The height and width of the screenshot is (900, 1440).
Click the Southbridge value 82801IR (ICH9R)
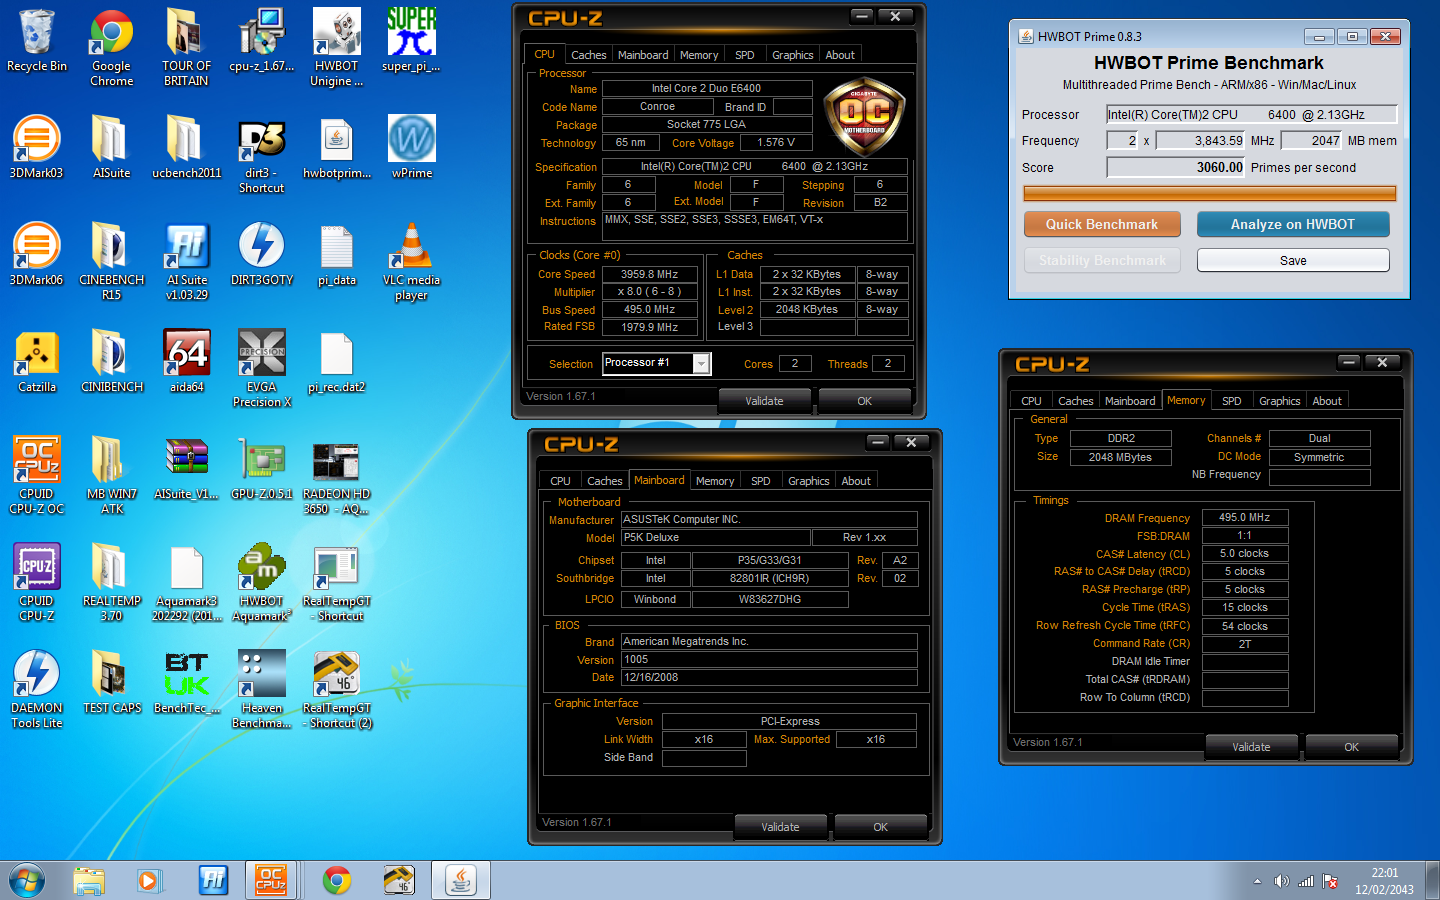click(x=769, y=579)
